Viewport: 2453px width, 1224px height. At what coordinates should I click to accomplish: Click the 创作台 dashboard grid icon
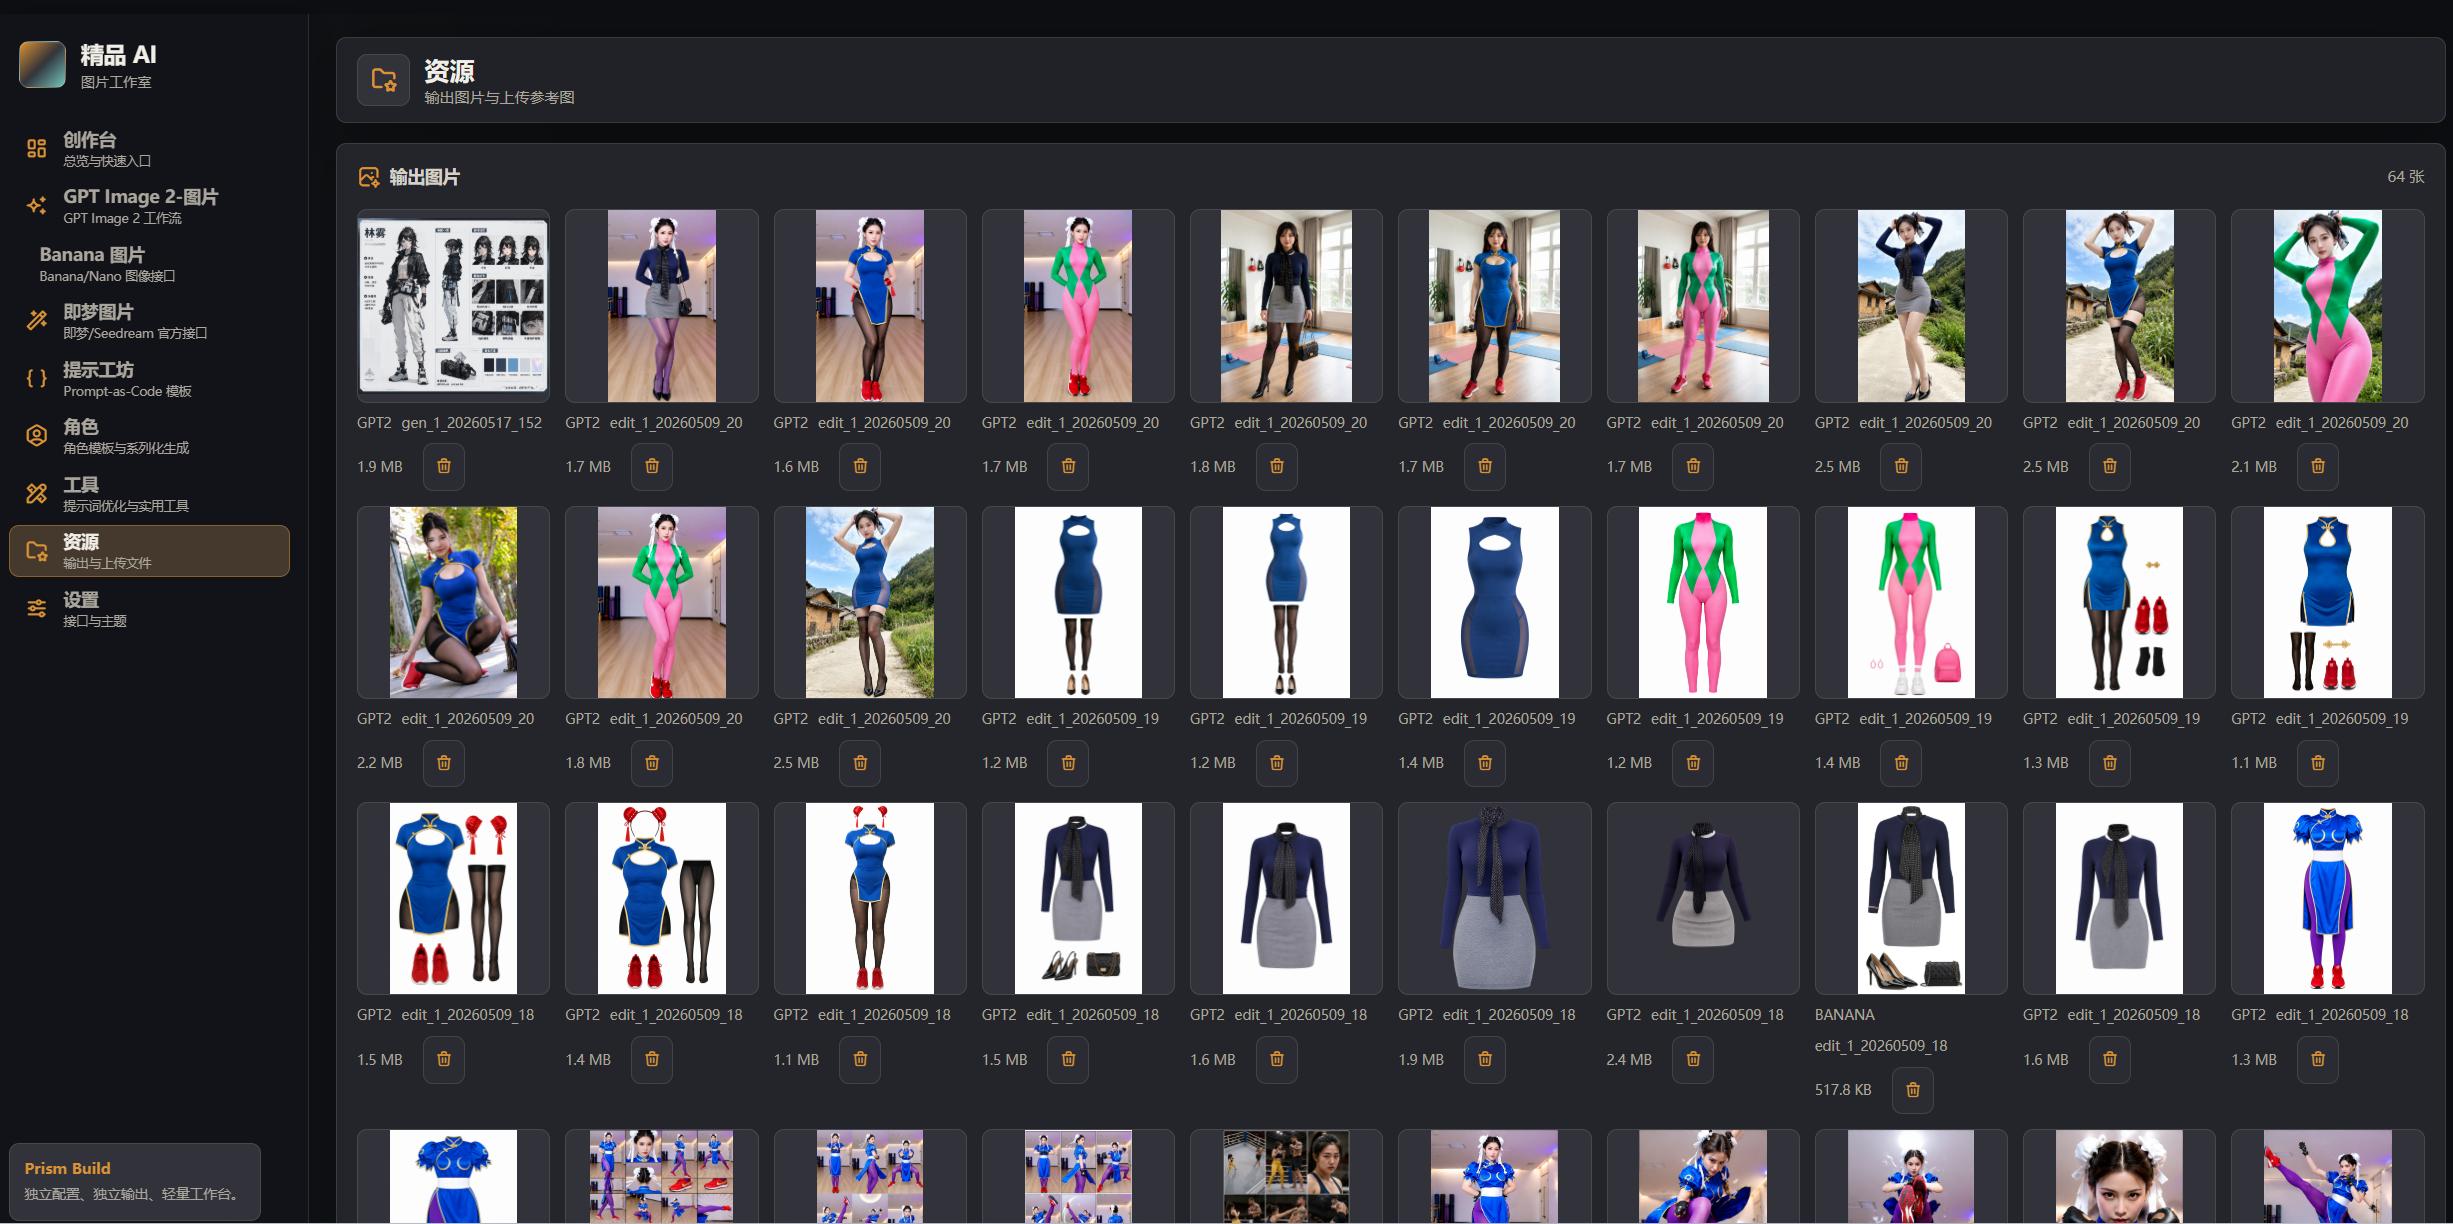37,149
